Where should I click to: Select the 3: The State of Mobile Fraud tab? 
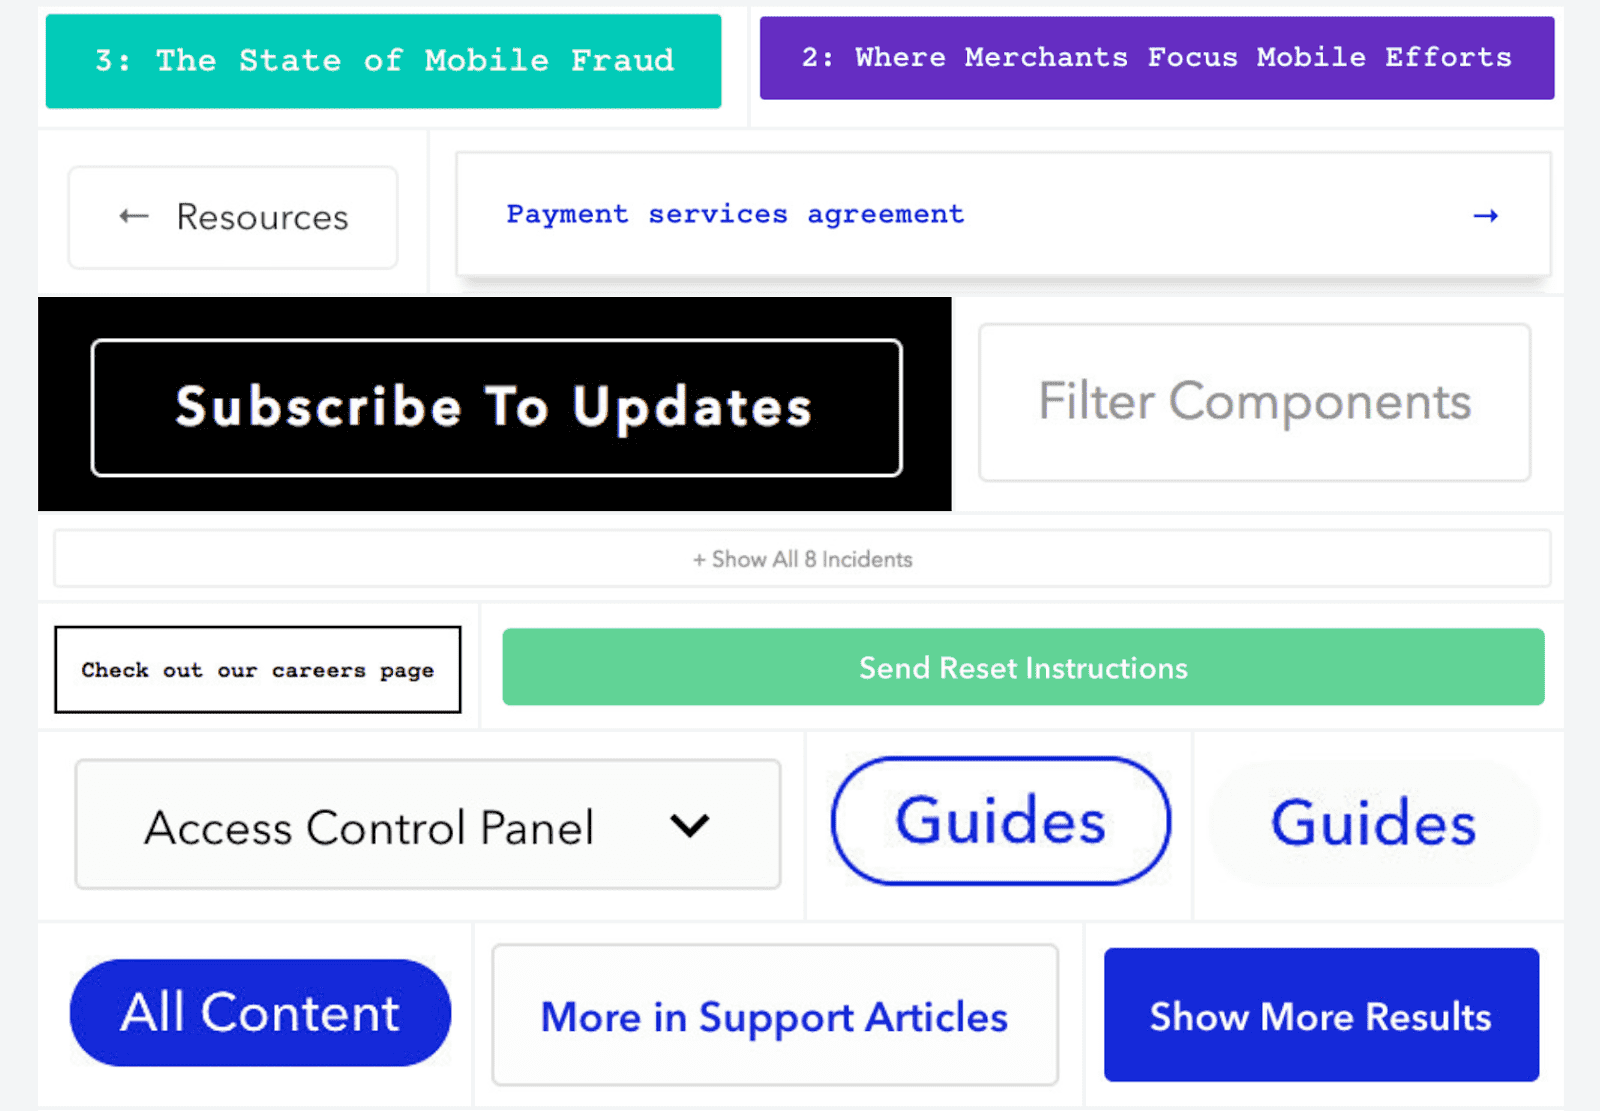click(x=383, y=61)
